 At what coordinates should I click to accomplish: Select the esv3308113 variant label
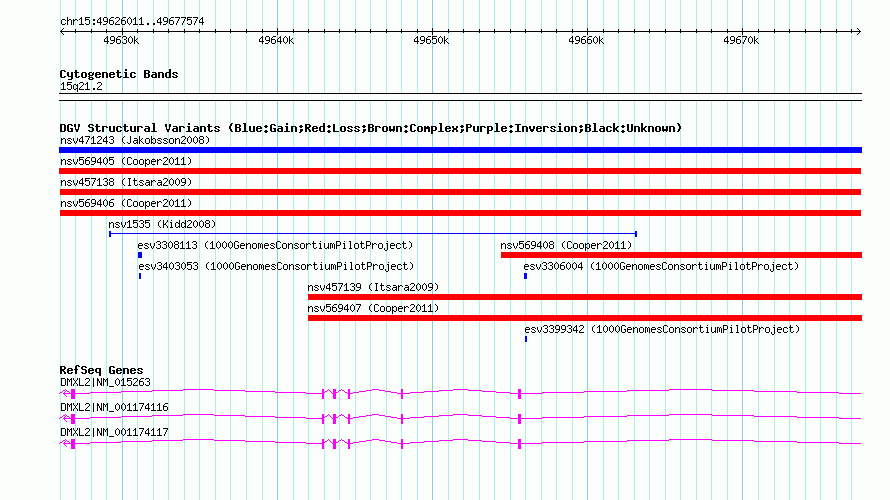(275, 245)
